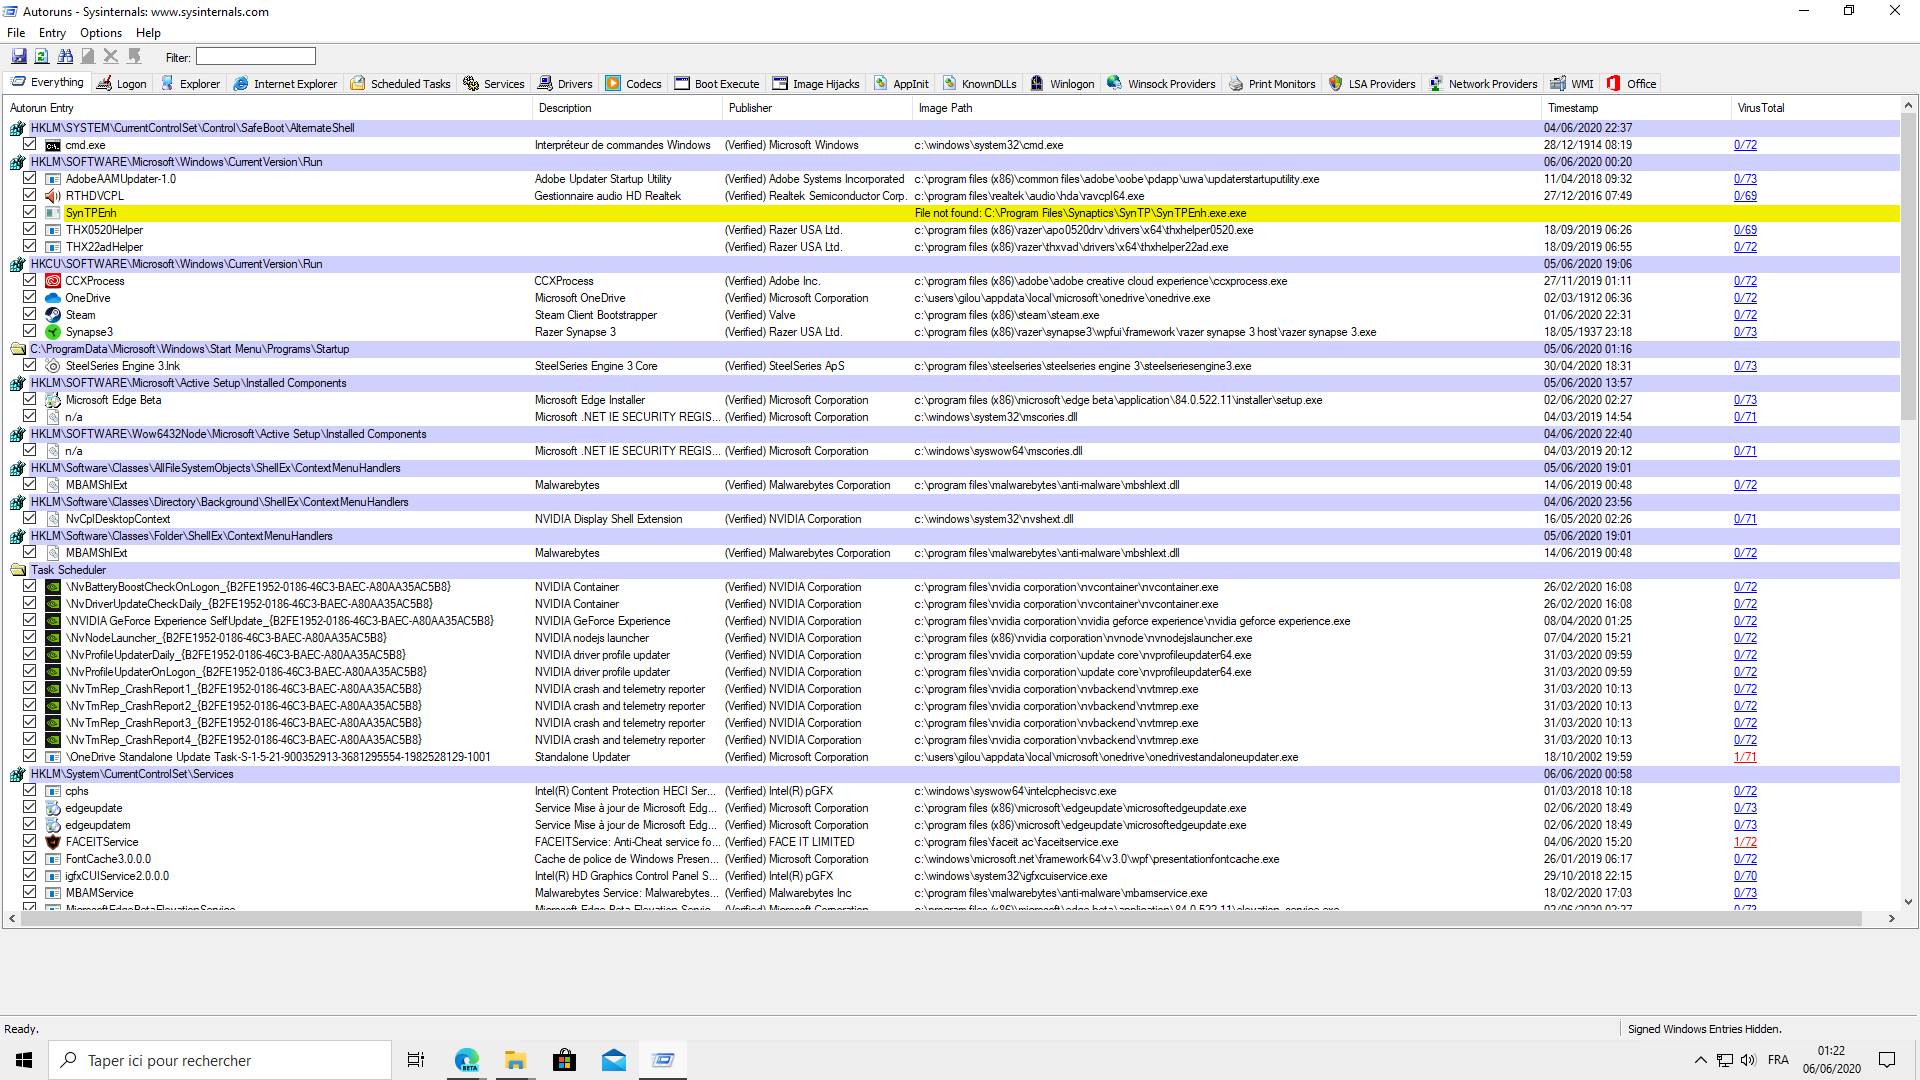This screenshot has width=1920, height=1080.
Task: Click the FACEITService entry icon
Action: [53, 842]
